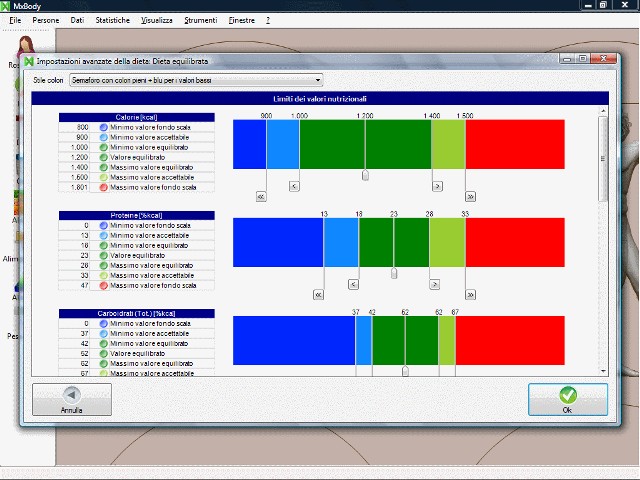The image size is (640, 480).
Task: Click the « handle under Calorie bar
Action: pyautogui.click(x=261, y=197)
